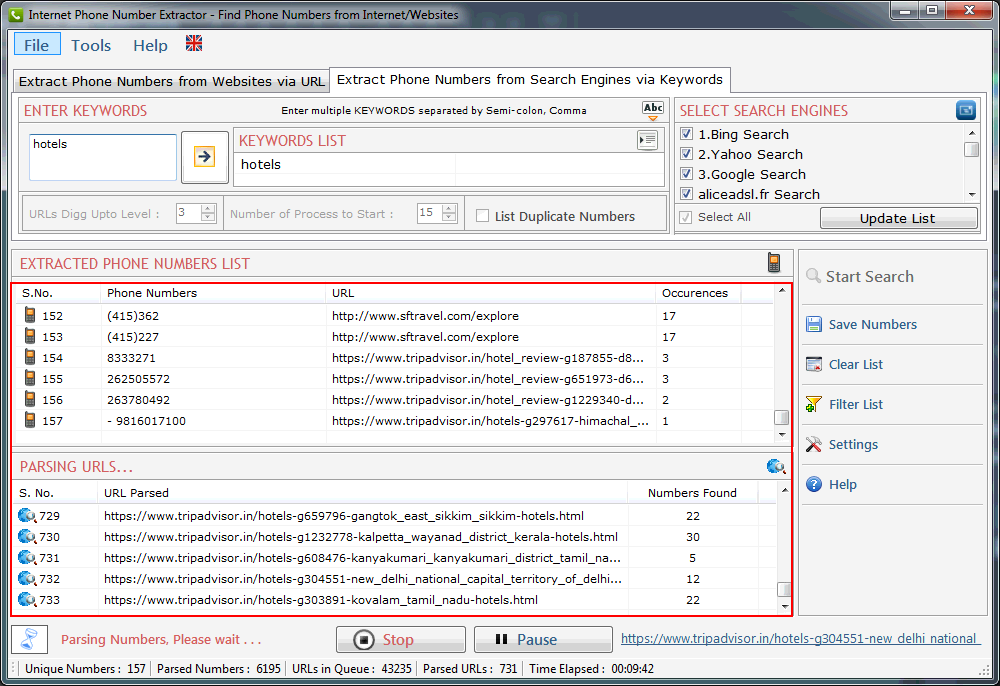
Task: Click the globe magnifier icon in Parsing URLs
Action: point(776,466)
